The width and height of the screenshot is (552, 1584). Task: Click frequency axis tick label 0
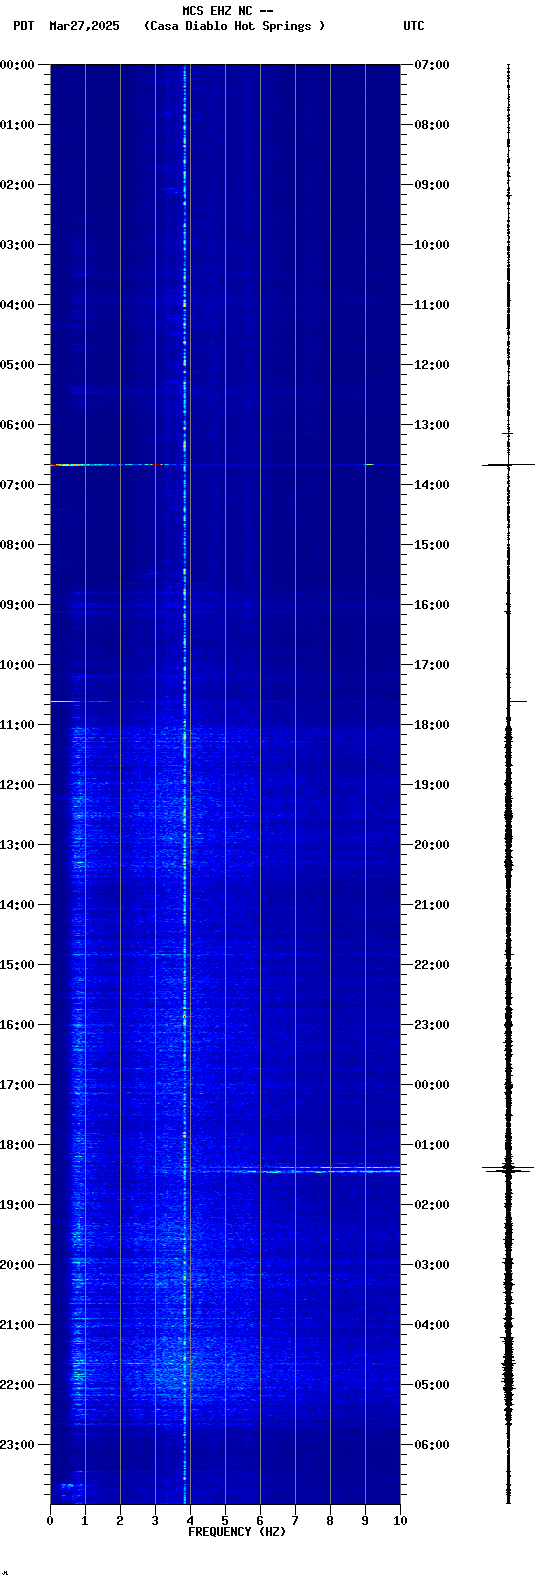pyautogui.click(x=50, y=1521)
